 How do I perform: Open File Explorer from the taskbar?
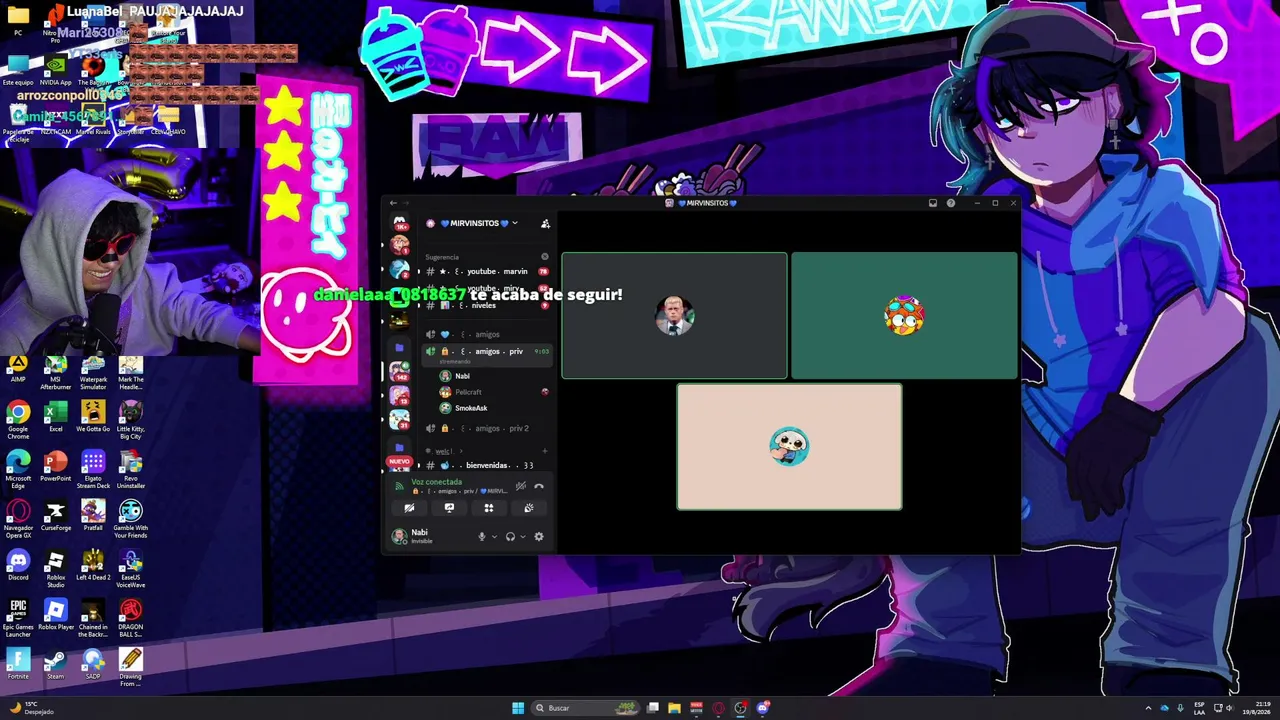point(675,708)
